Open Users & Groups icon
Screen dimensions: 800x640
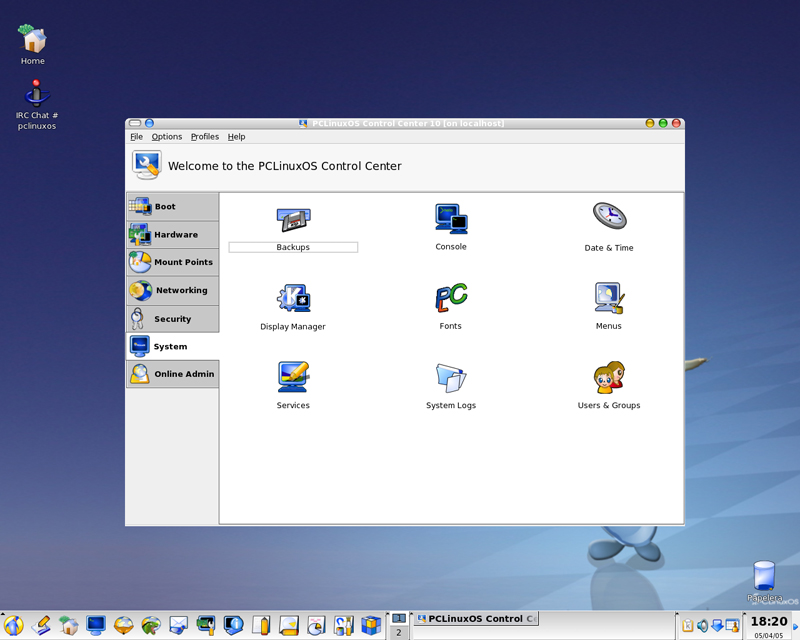point(609,378)
